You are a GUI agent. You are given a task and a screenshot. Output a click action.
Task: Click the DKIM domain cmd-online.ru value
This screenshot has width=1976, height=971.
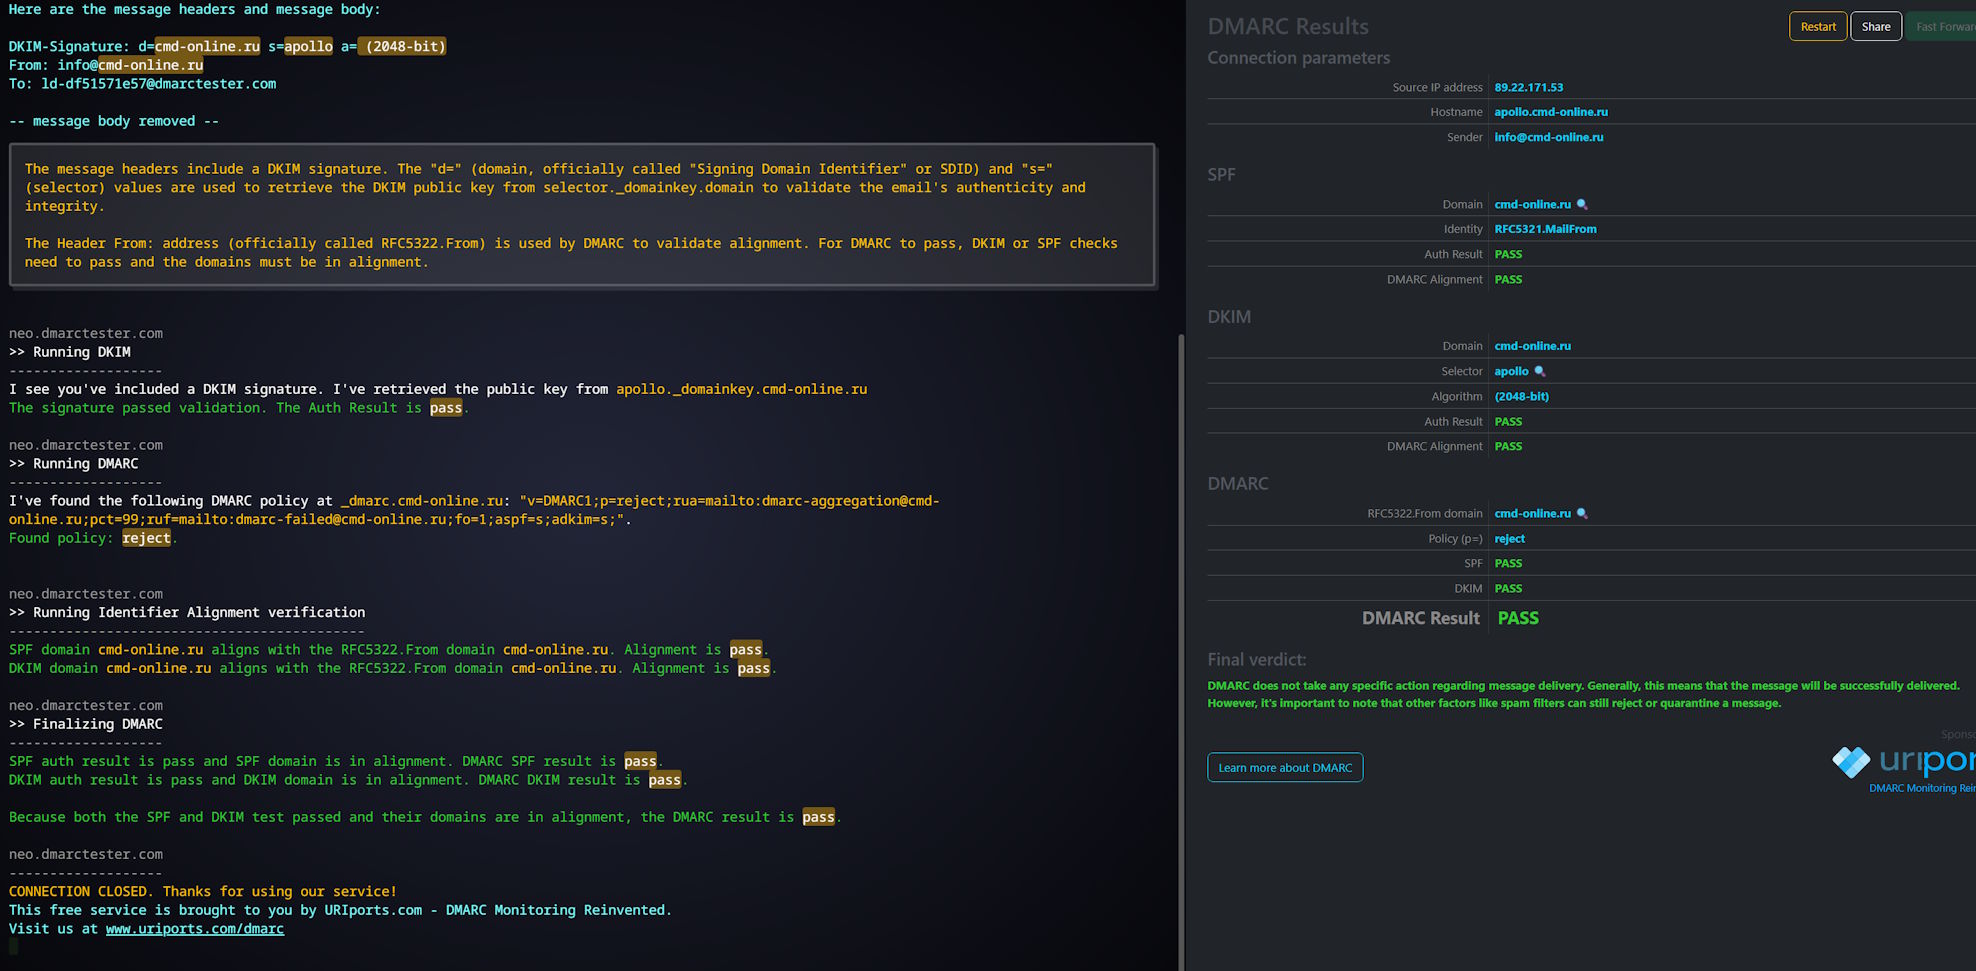[1532, 346]
